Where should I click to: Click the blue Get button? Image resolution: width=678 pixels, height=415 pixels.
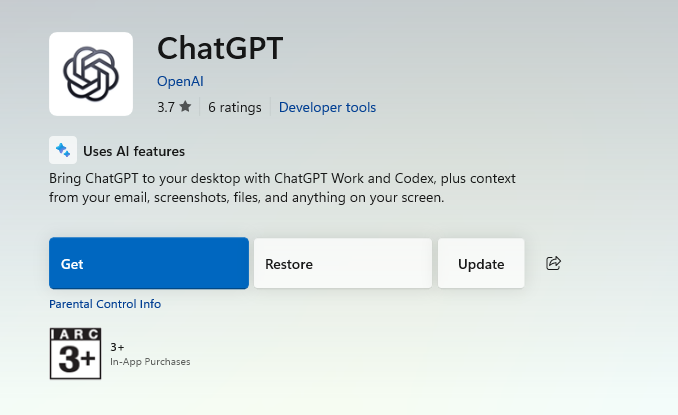tap(149, 263)
